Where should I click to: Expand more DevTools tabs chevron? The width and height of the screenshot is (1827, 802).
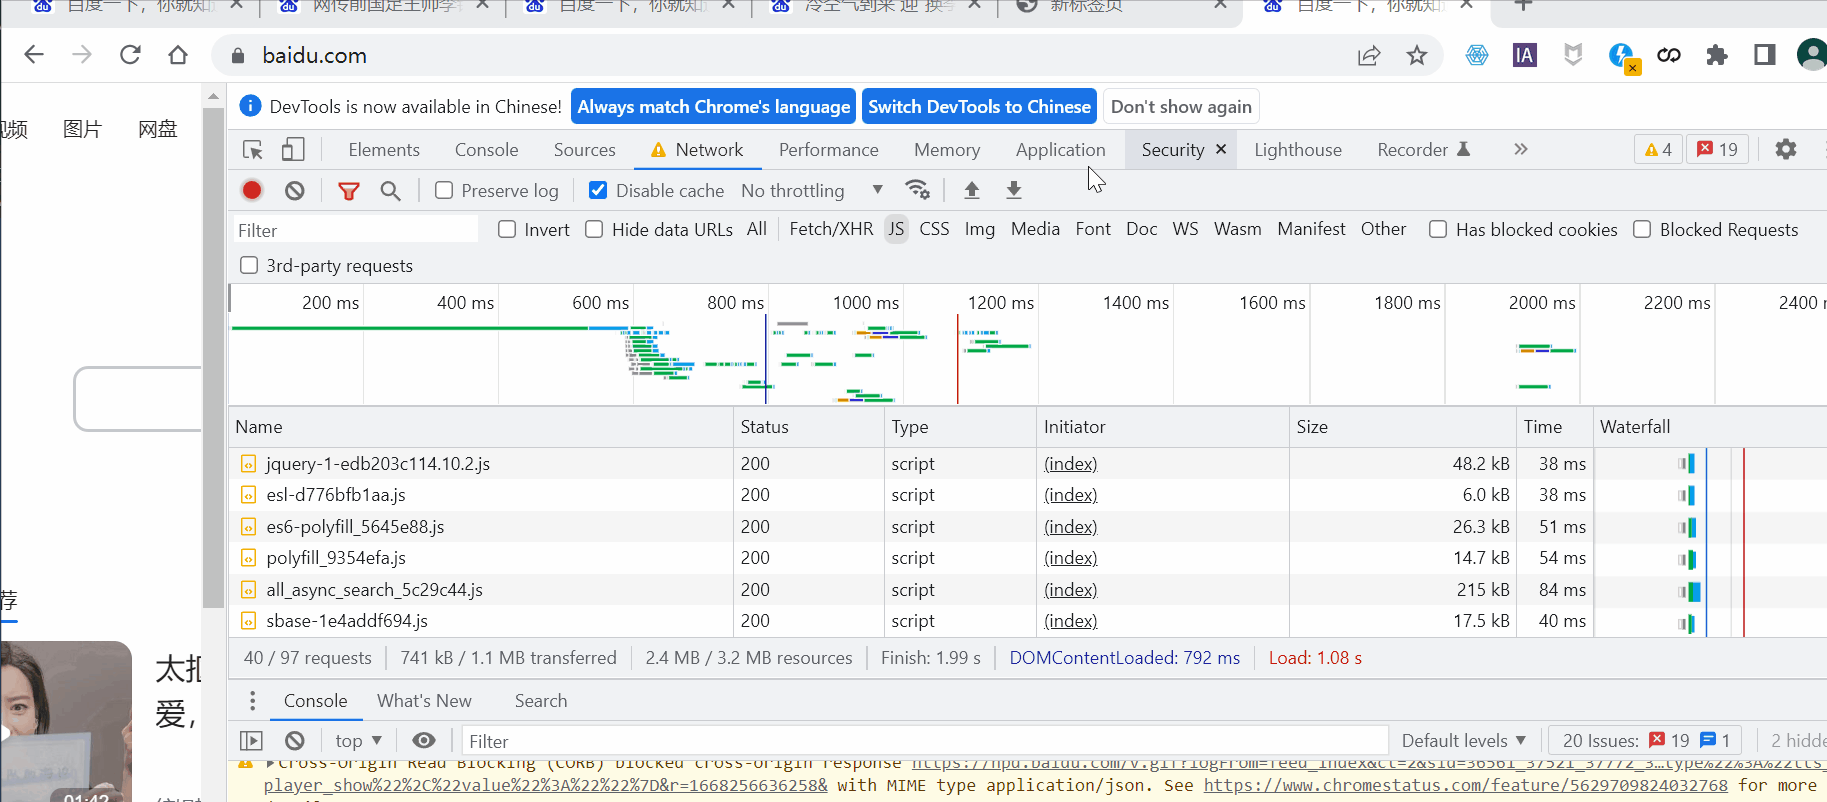point(1521,149)
